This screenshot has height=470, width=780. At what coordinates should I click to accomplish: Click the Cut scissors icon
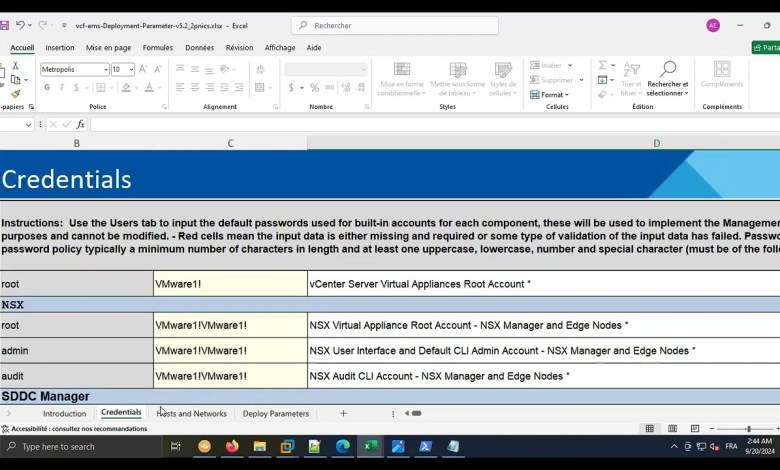pos(15,65)
